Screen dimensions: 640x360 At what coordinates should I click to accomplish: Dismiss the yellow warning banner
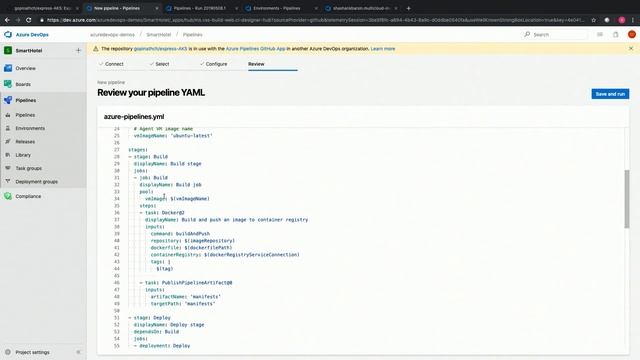click(x=631, y=49)
